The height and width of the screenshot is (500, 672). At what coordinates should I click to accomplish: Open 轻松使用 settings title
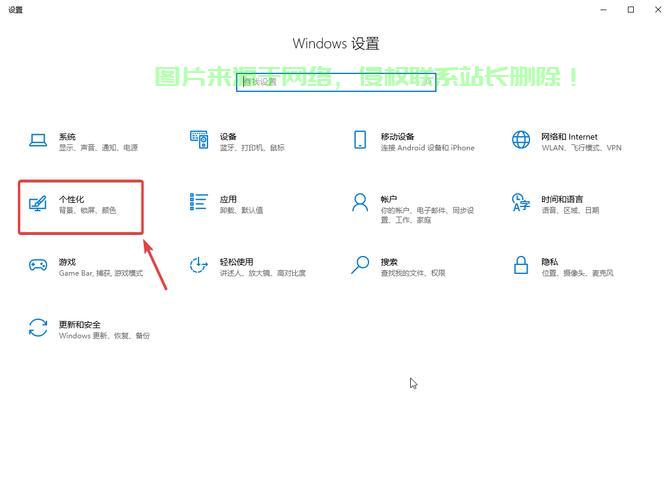click(x=237, y=262)
